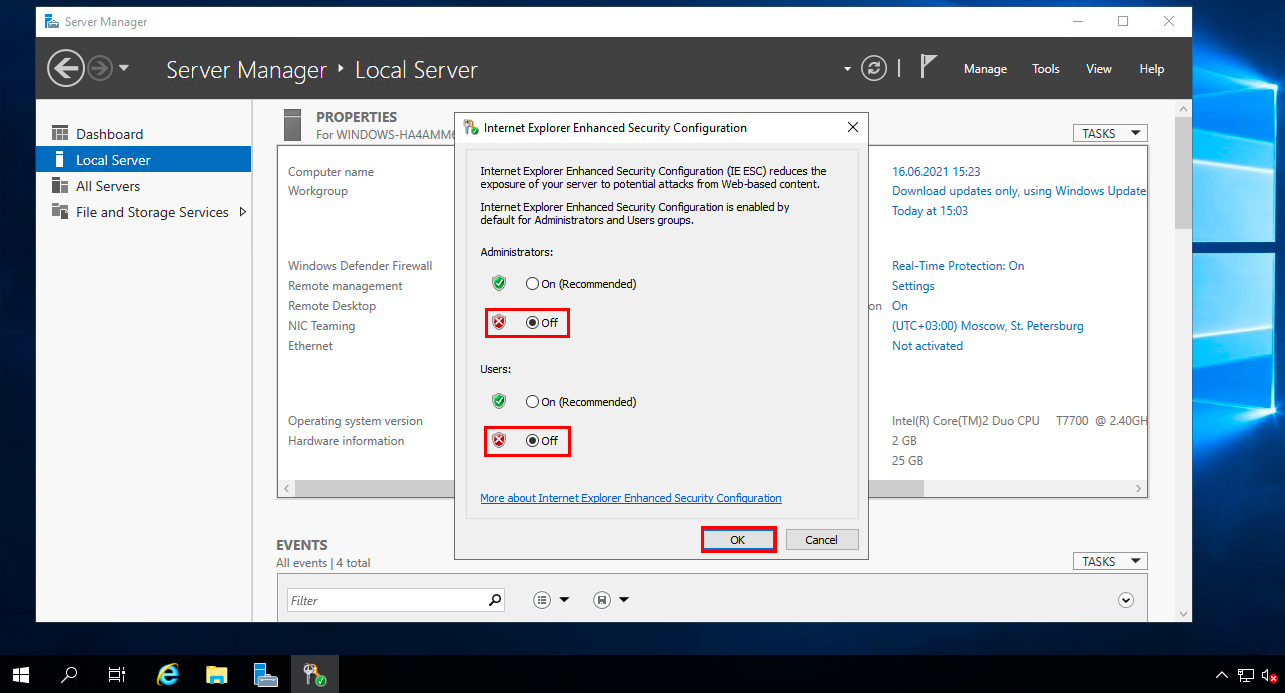Click the search magnifier in the Events filter
The height and width of the screenshot is (693, 1285).
[x=495, y=600]
